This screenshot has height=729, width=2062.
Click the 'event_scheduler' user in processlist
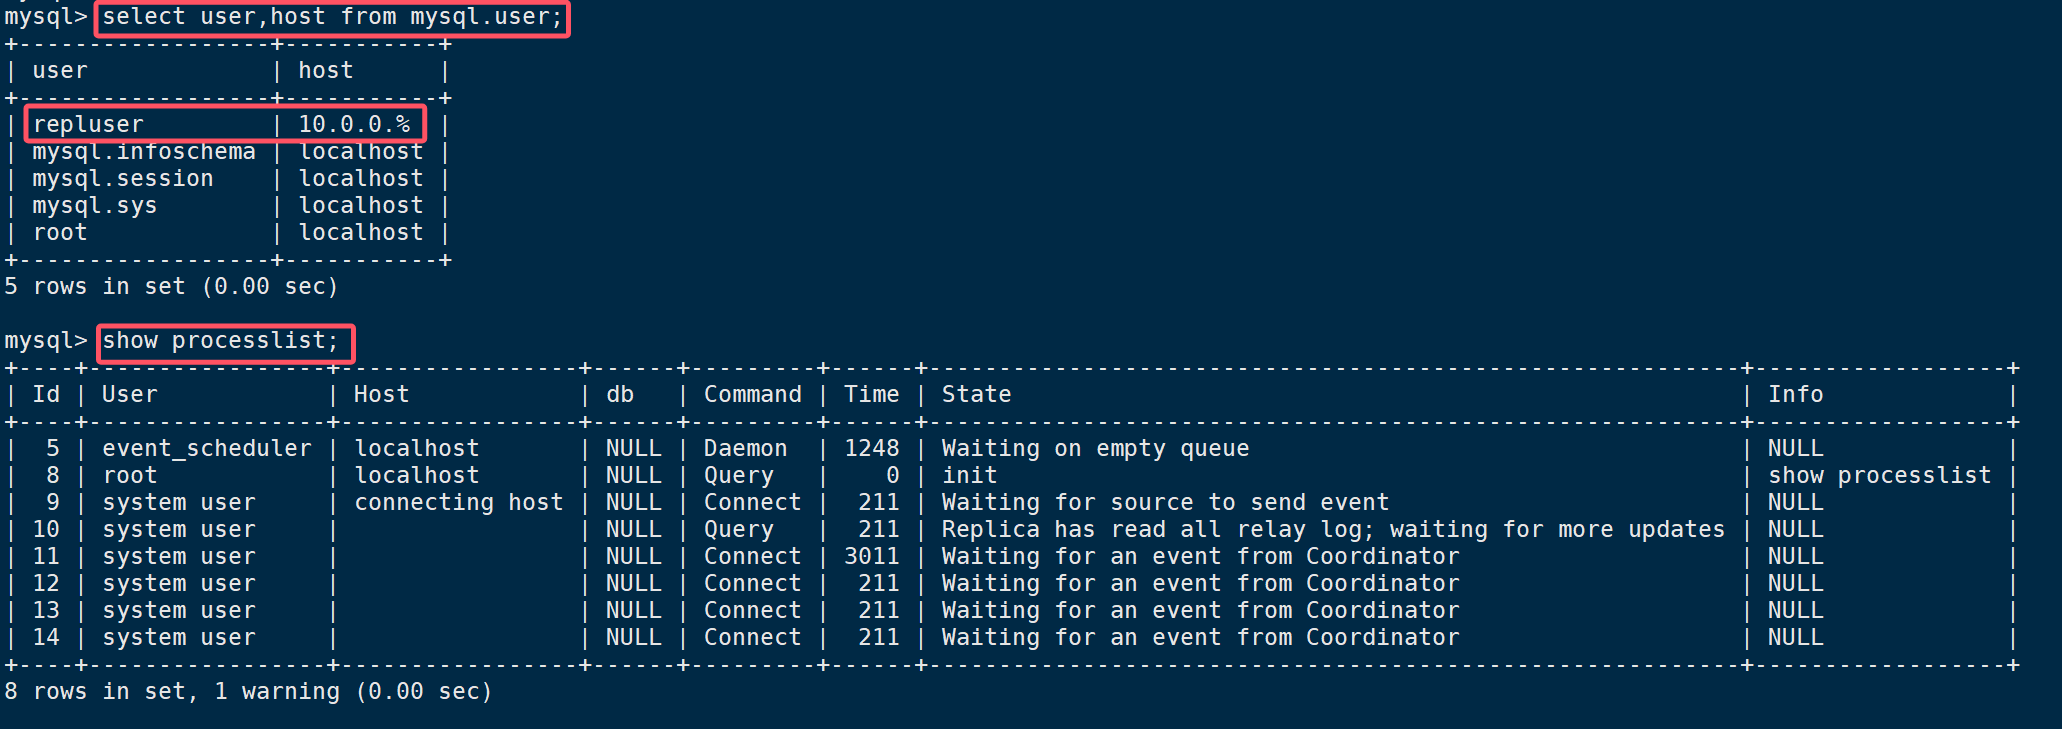coord(207,449)
